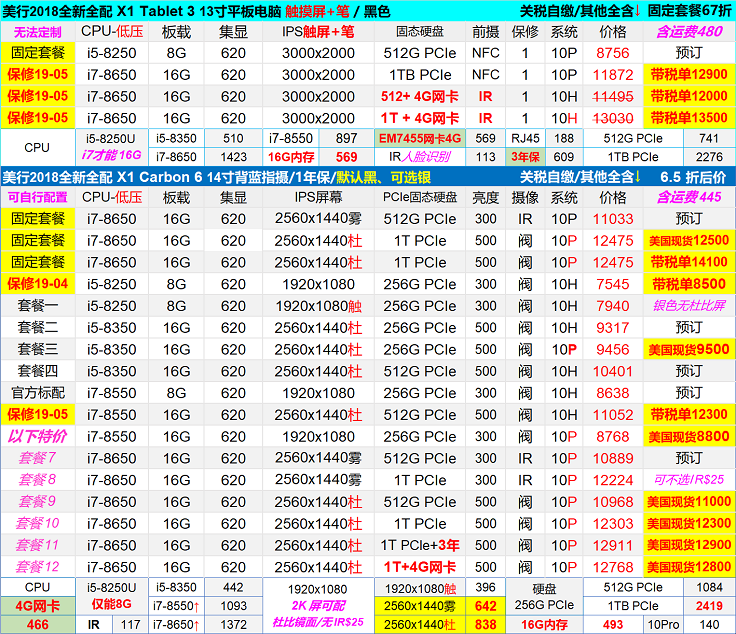This screenshot has width=736, height=634.
Task: Select the '带税单12900' yellow cell
Action: click(689, 75)
